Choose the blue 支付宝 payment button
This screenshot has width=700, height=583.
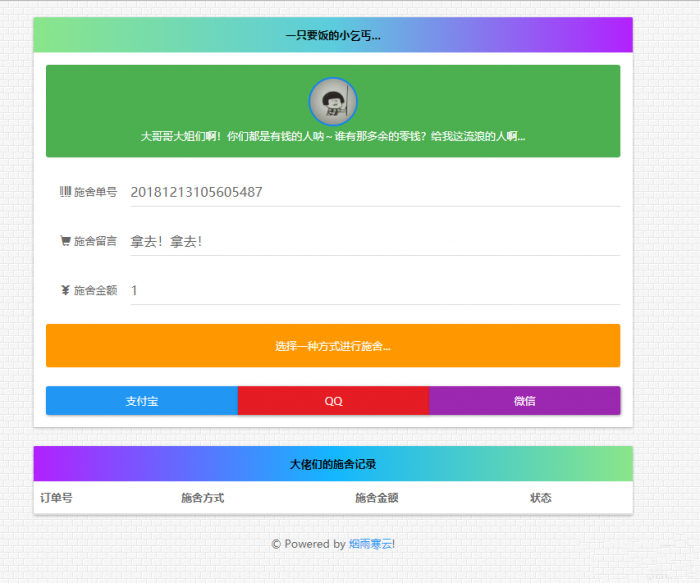point(141,401)
